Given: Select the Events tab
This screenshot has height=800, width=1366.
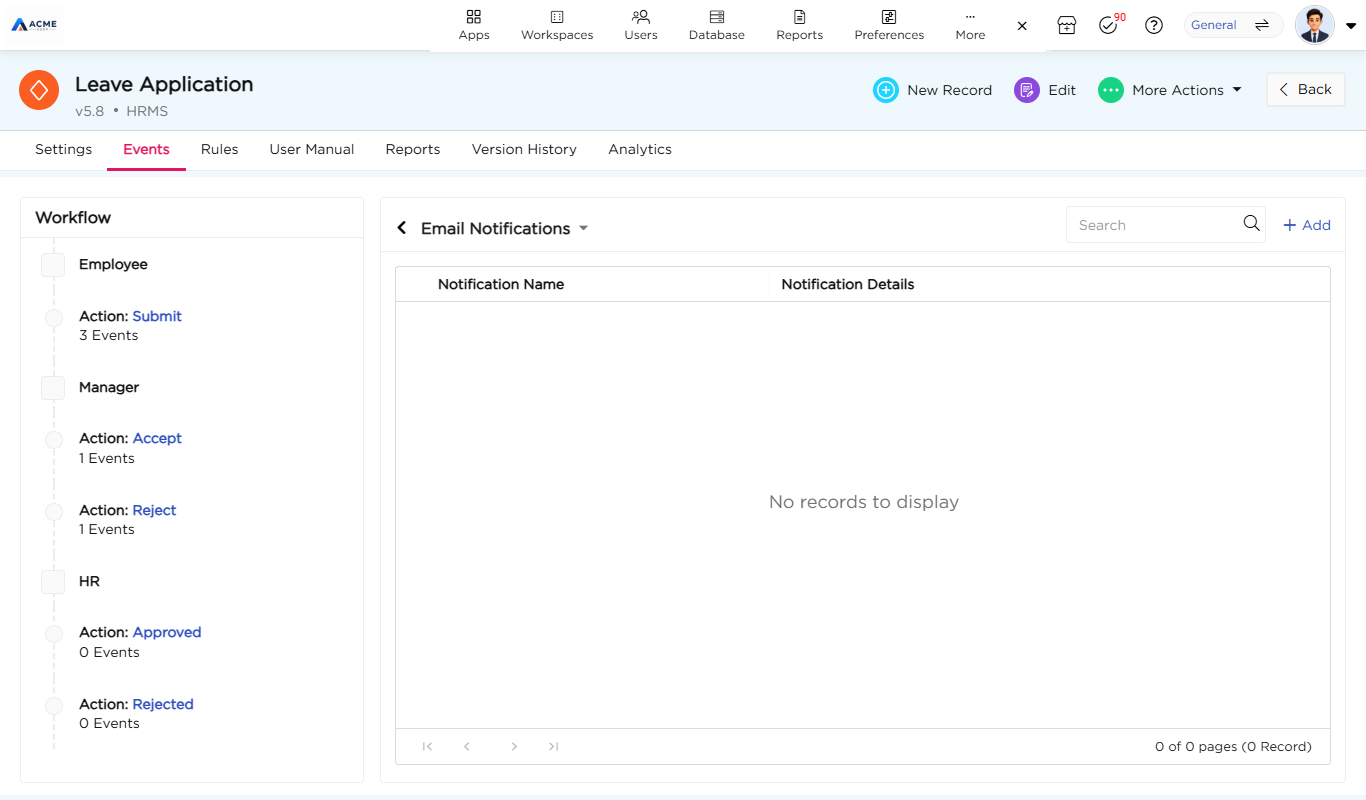Looking at the screenshot, I should pyautogui.click(x=146, y=149).
